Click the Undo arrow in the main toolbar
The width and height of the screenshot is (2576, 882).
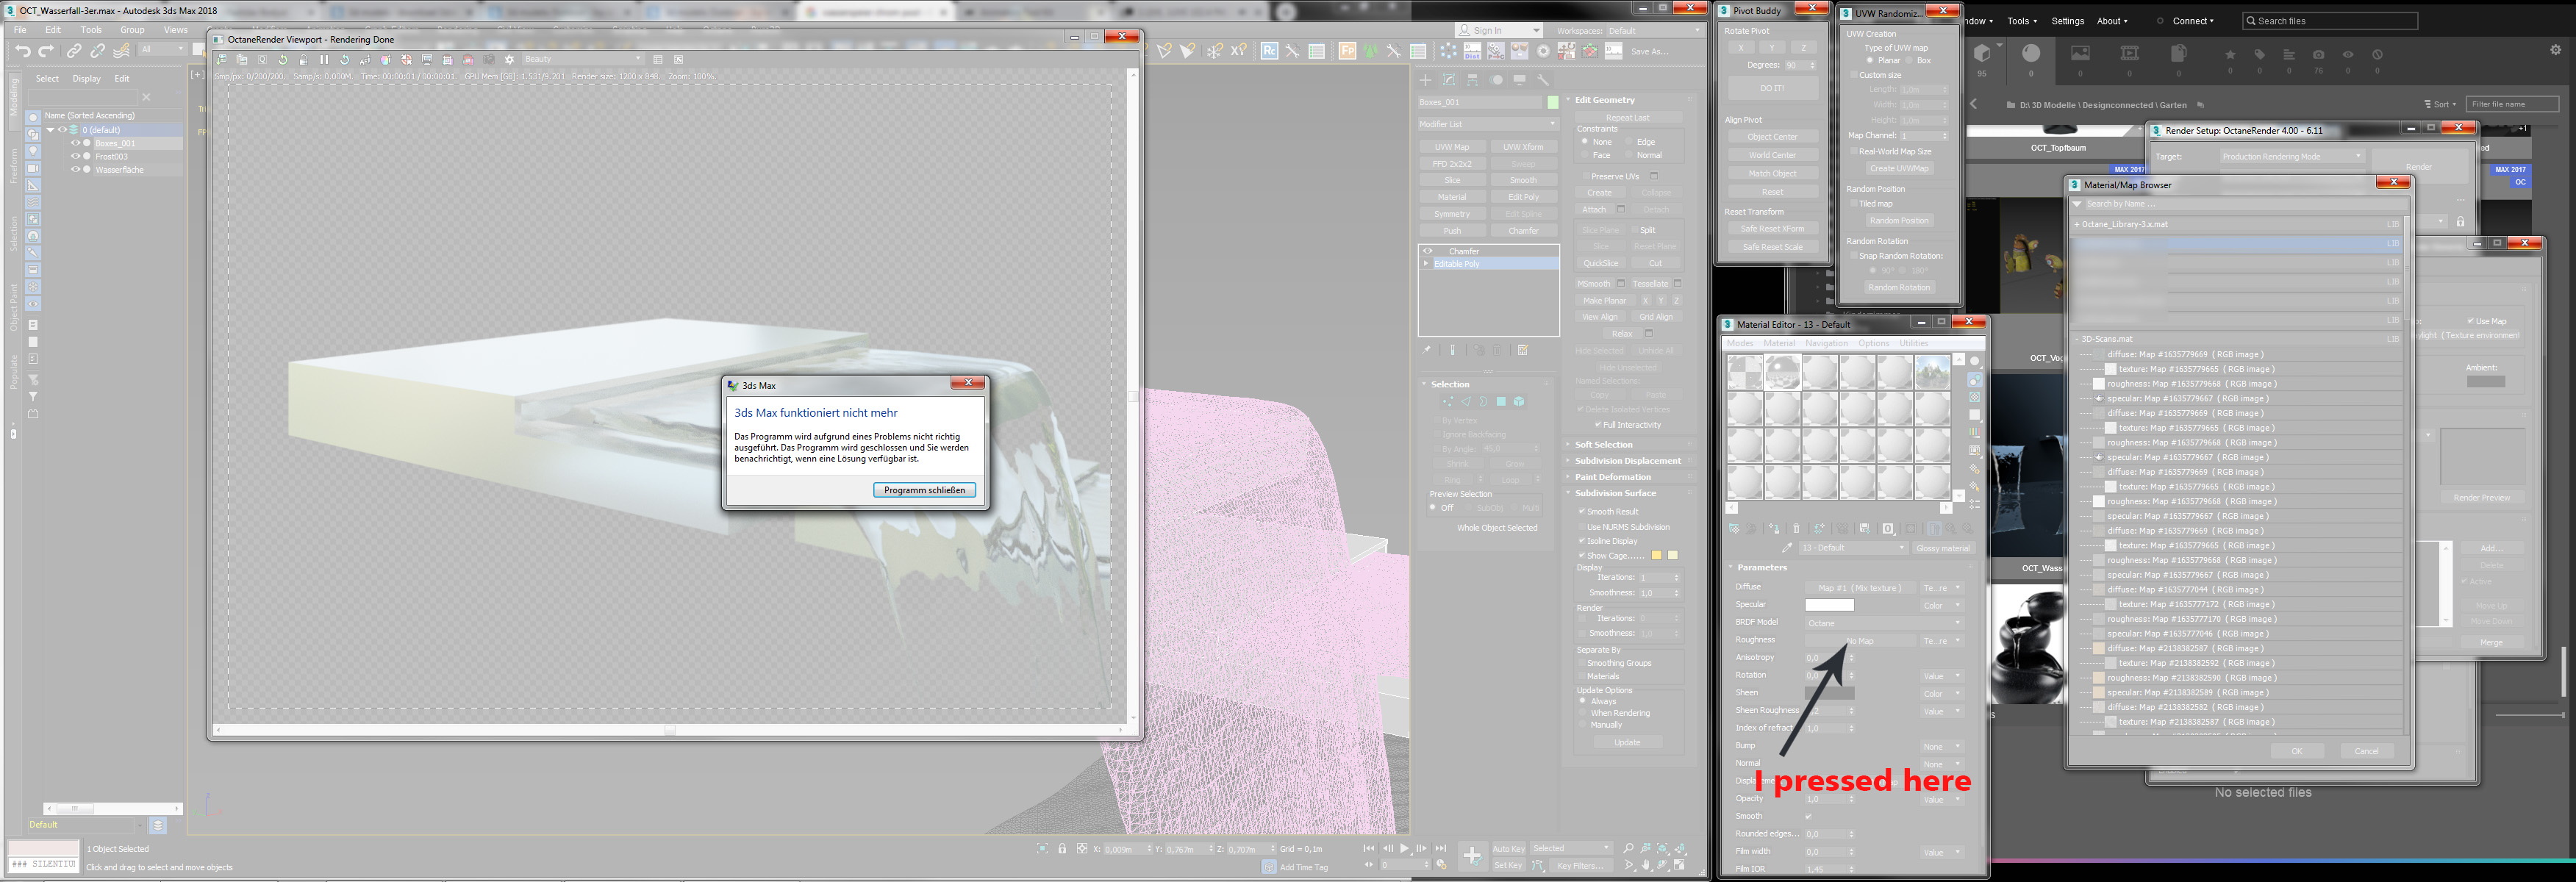click(22, 51)
